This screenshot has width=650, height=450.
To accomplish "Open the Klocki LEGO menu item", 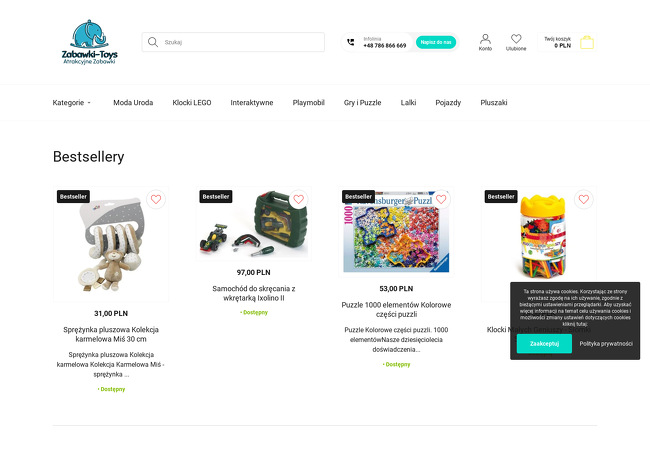I will 192,102.
